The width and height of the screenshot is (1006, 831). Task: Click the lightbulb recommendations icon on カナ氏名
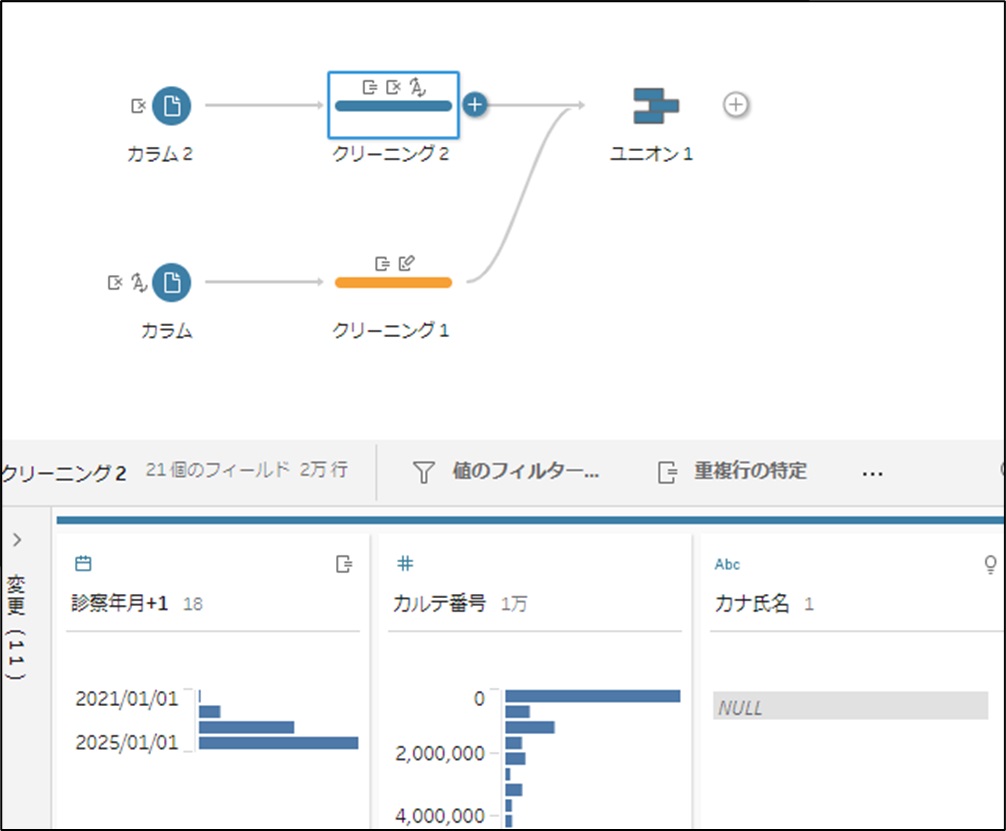pos(990,565)
